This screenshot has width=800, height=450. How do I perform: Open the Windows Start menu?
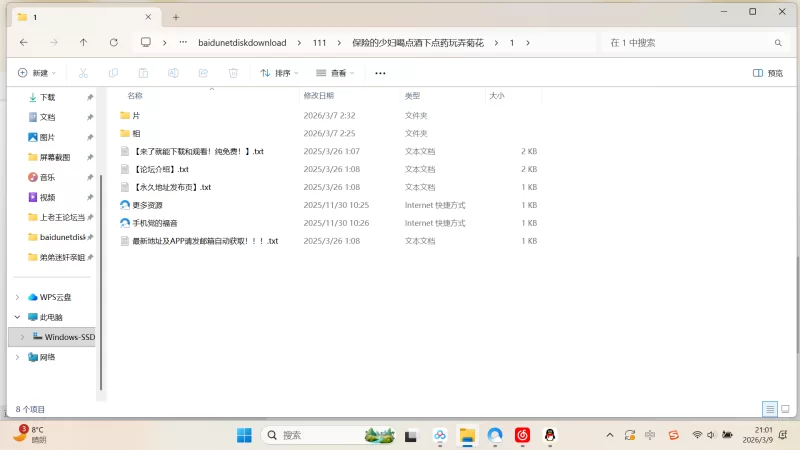click(x=244, y=435)
